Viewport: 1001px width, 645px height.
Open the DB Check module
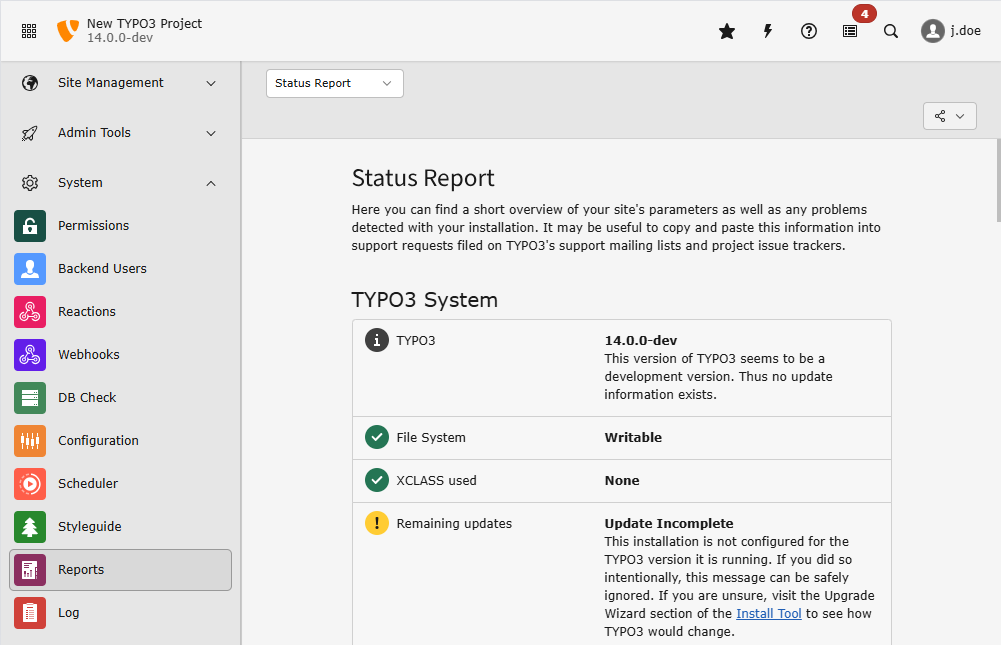(x=87, y=398)
